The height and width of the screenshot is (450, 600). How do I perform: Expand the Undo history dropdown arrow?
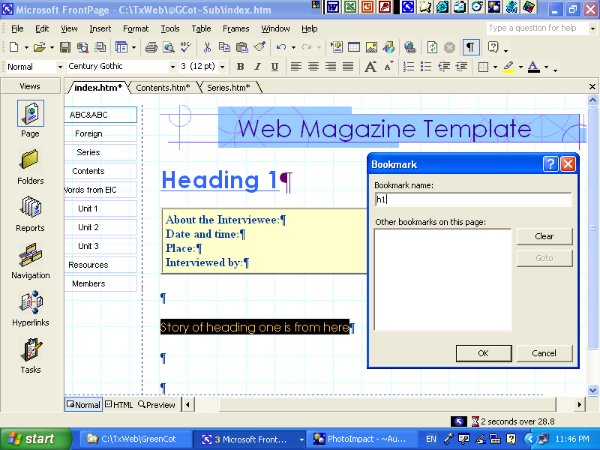pyautogui.click(x=293, y=47)
